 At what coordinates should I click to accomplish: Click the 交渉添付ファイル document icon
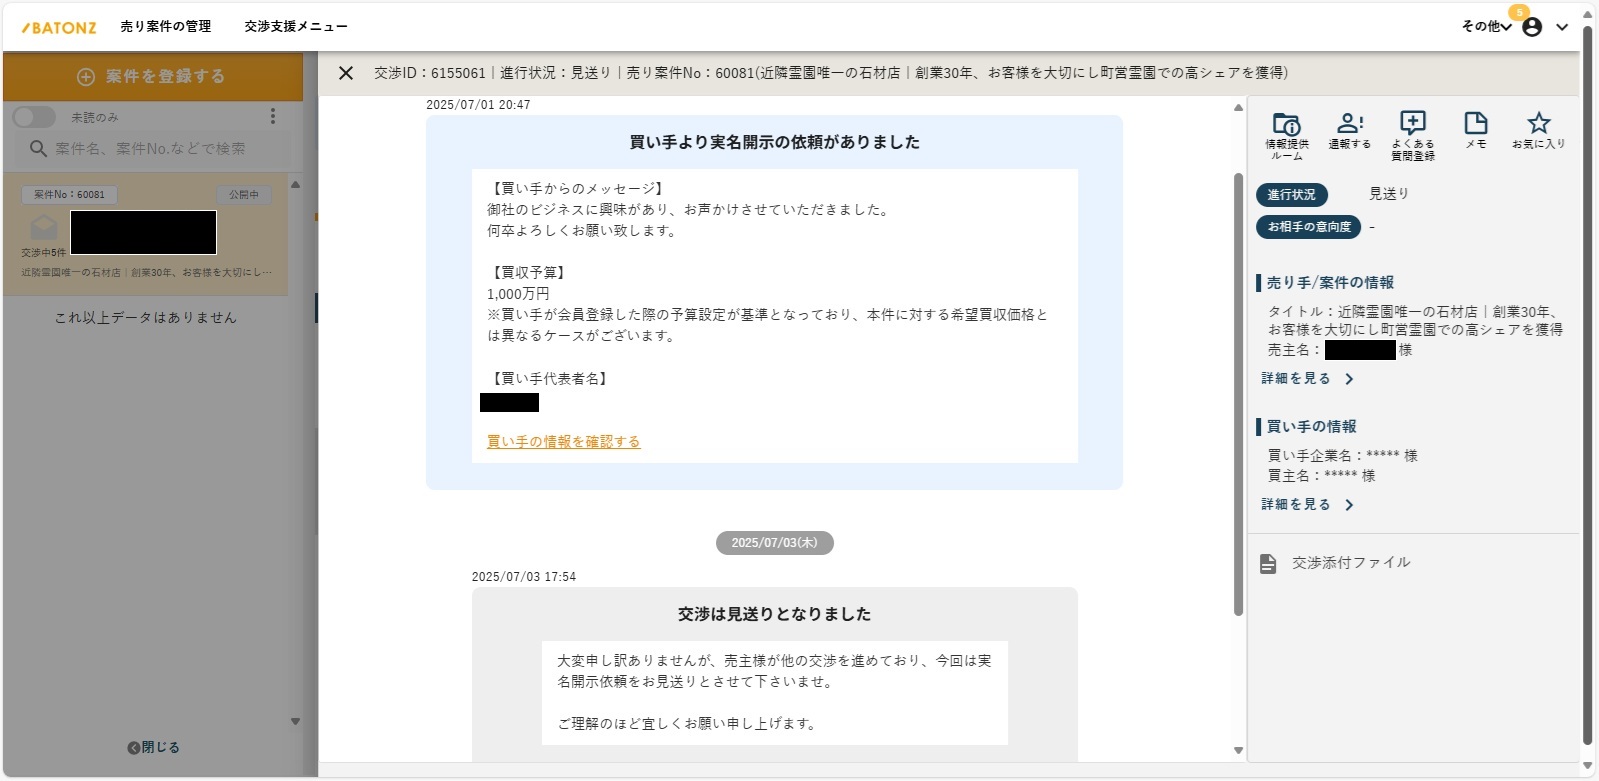click(1268, 564)
